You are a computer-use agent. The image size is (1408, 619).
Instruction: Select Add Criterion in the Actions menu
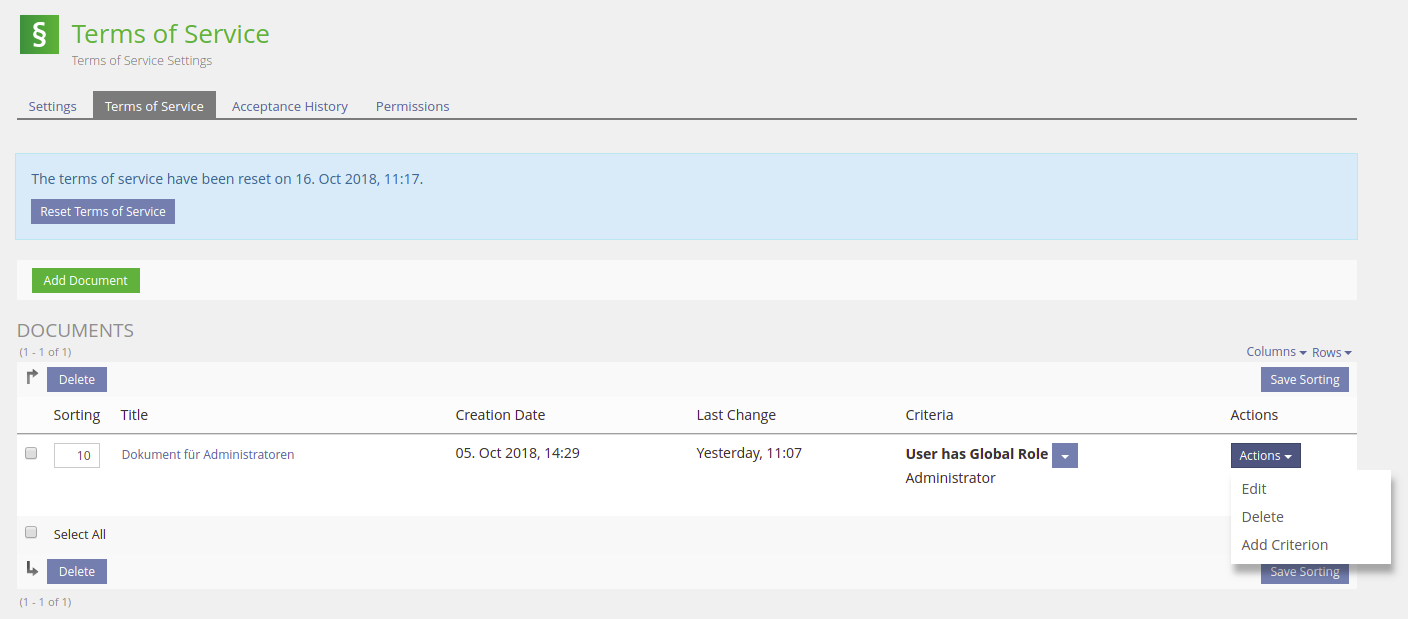pyautogui.click(x=1284, y=545)
